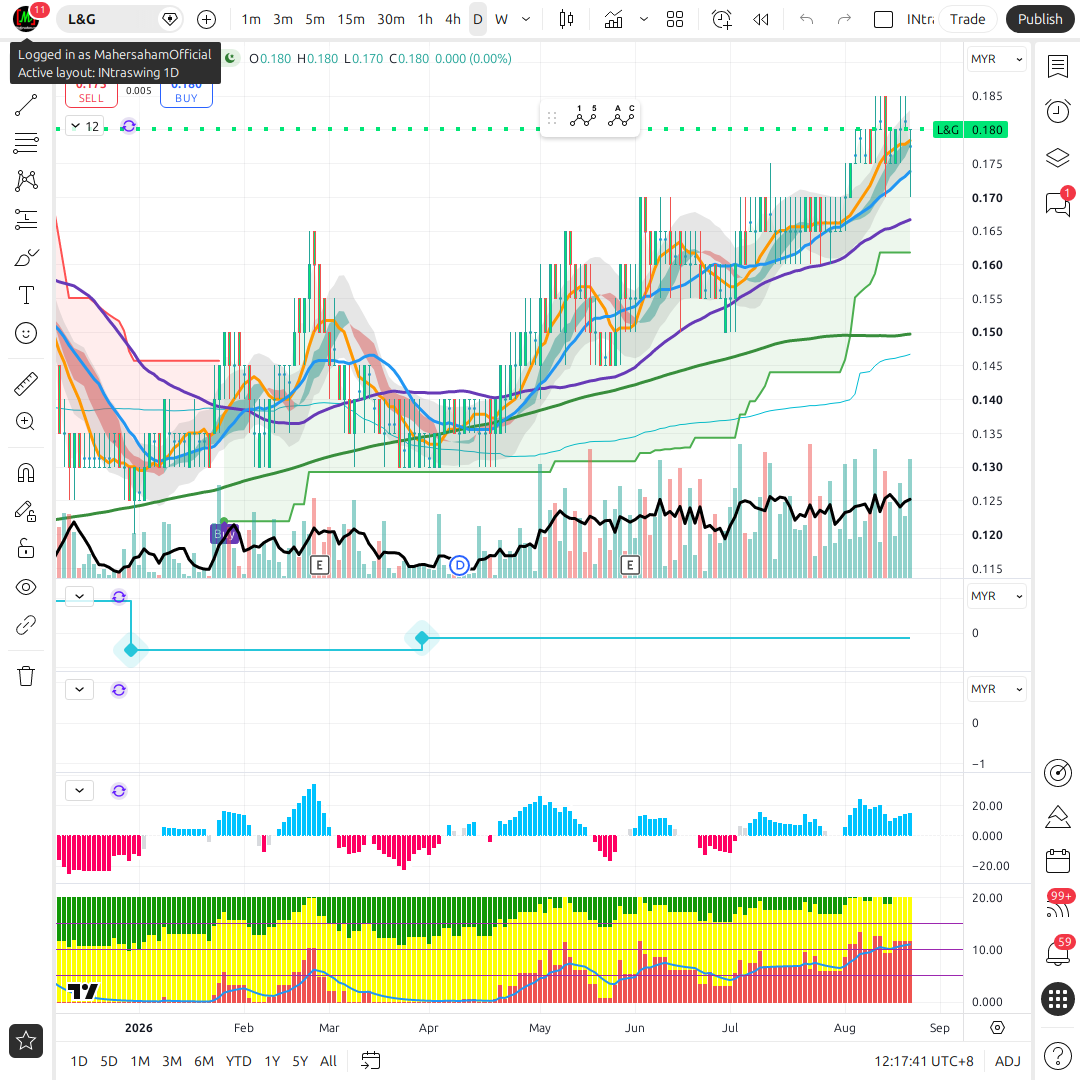
Task: Open the candlestick chart type selector
Action: (566, 19)
